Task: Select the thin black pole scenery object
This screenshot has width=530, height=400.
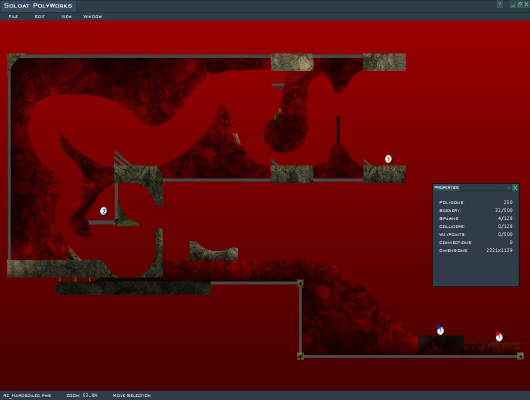Action: 338,130
